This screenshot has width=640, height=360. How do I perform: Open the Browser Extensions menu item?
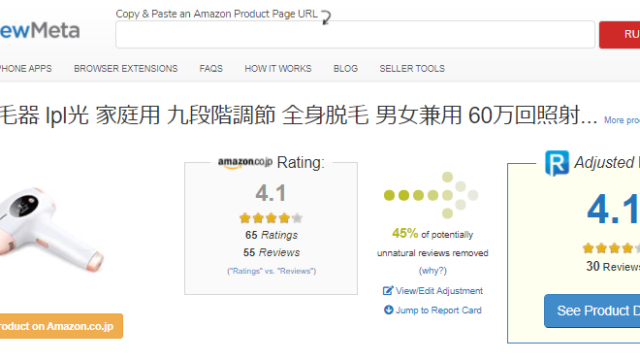tap(126, 69)
